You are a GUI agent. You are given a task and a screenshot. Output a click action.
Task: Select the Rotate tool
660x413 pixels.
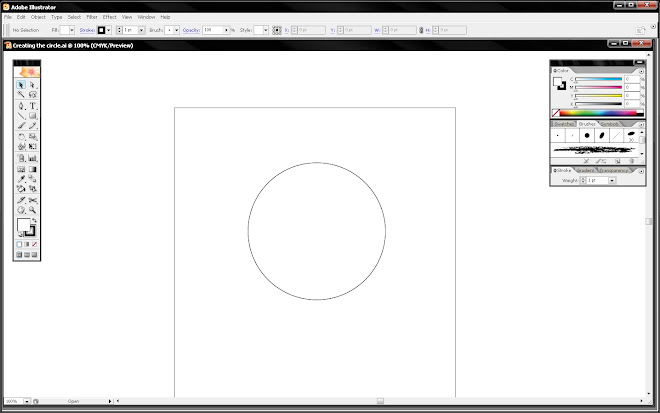21,137
